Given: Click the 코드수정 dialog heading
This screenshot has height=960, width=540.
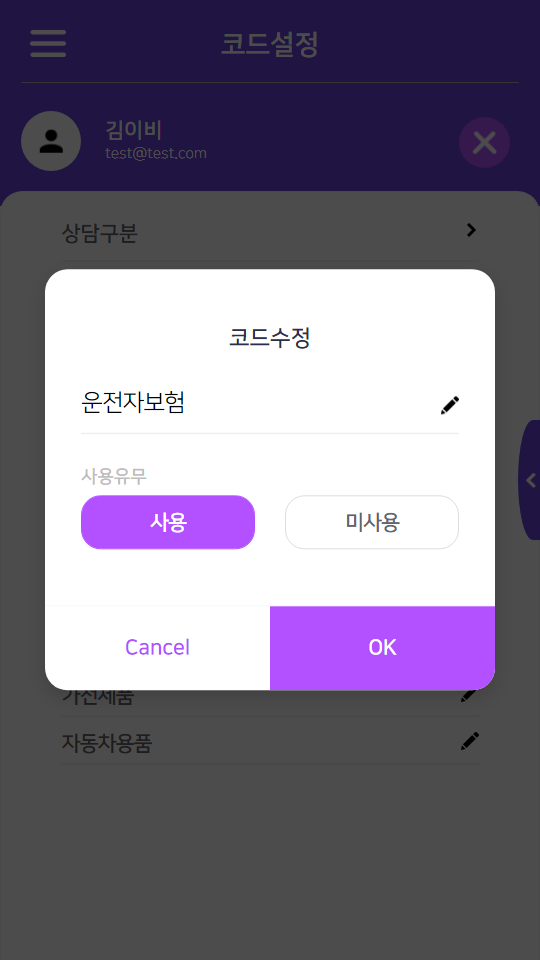Looking at the screenshot, I should coord(269,338).
